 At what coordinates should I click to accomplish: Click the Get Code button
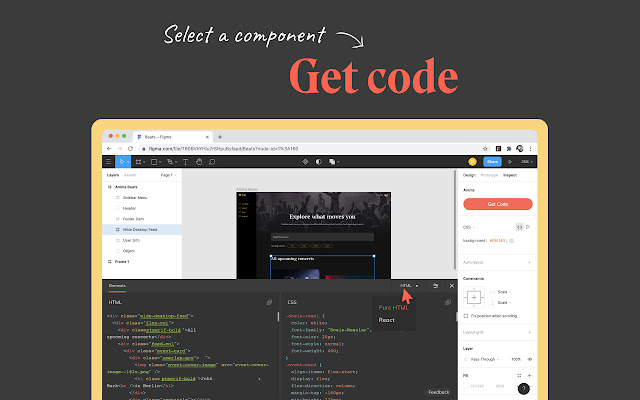(x=498, y=204)
